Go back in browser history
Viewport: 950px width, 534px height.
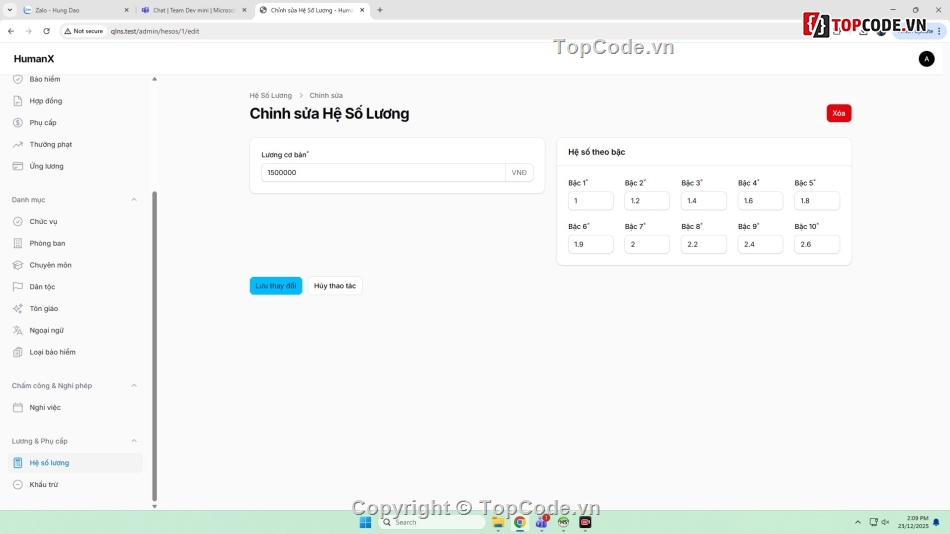click(x=11, y=31)
